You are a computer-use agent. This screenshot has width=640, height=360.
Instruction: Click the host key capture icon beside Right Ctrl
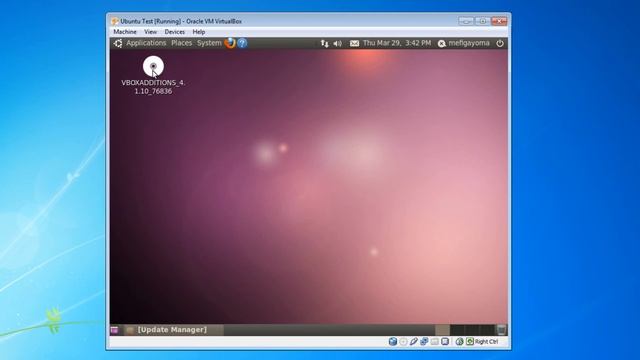click(470, 341)
